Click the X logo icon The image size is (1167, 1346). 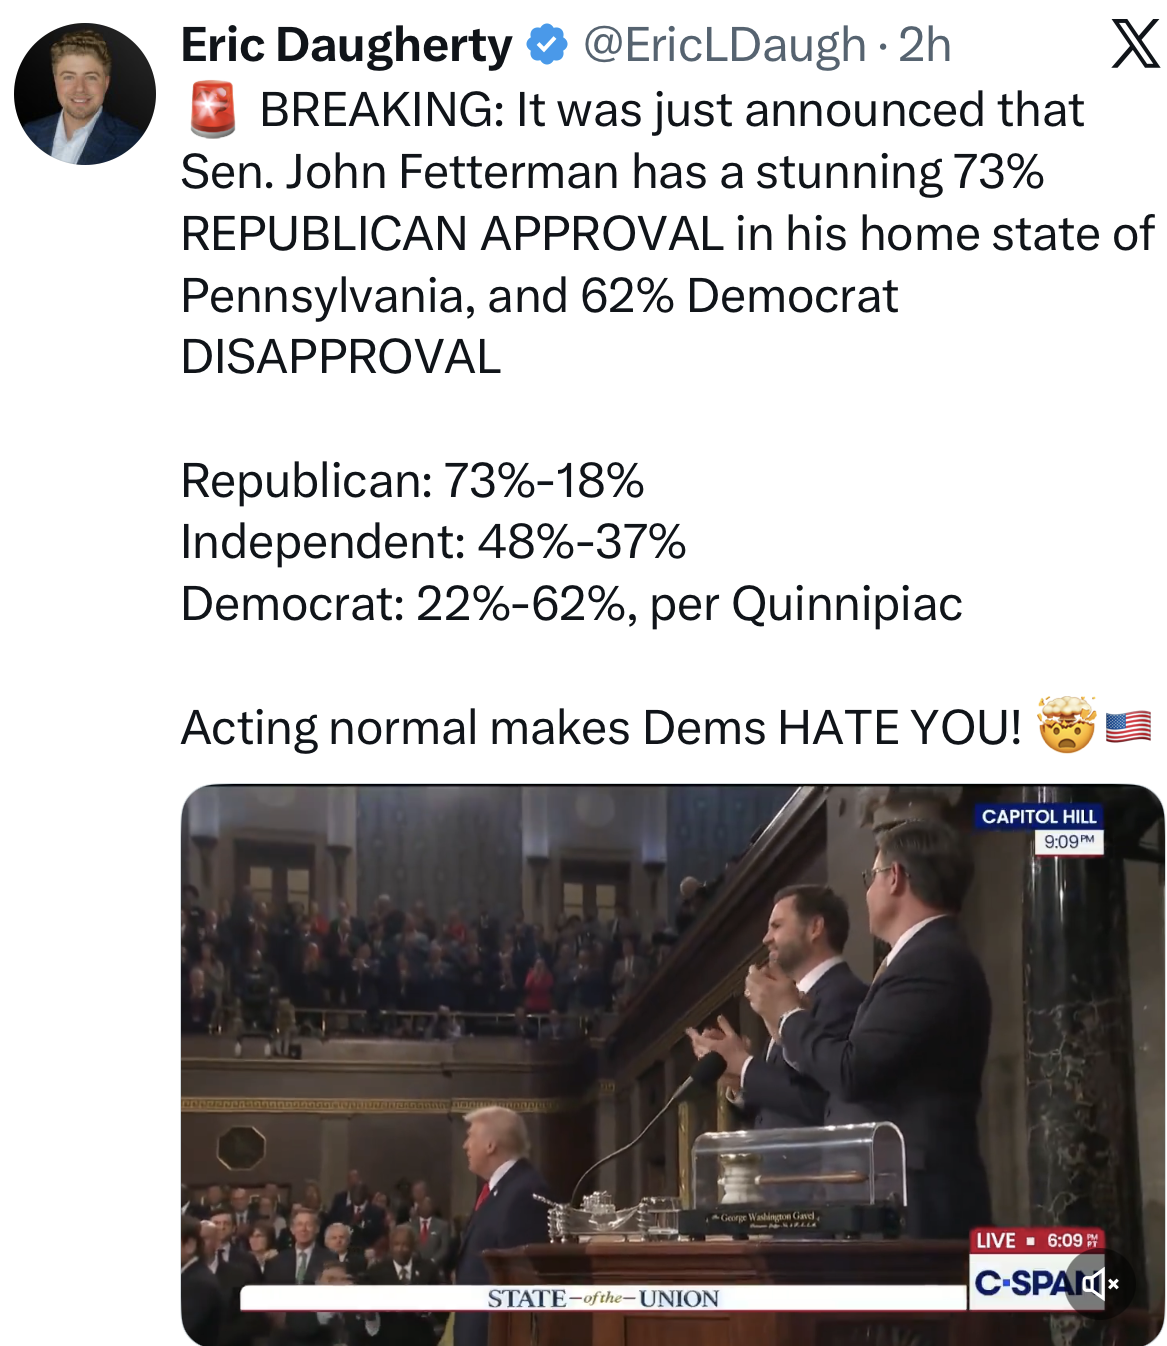tap(1135, 46)
